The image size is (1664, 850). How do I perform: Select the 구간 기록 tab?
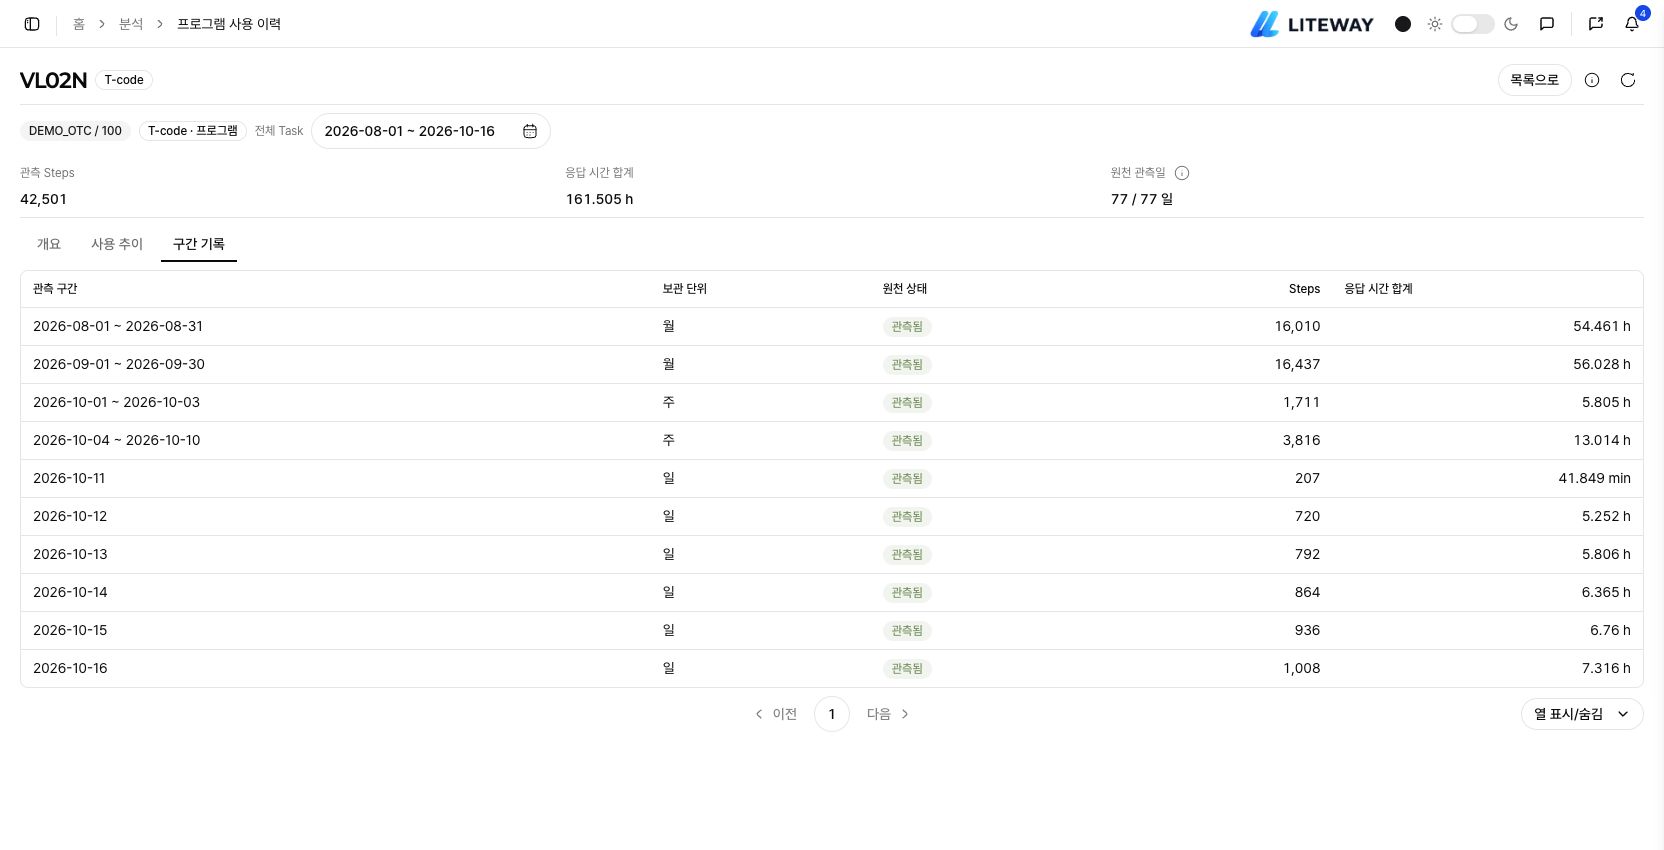pyautogui.click(x=199, y=244)
